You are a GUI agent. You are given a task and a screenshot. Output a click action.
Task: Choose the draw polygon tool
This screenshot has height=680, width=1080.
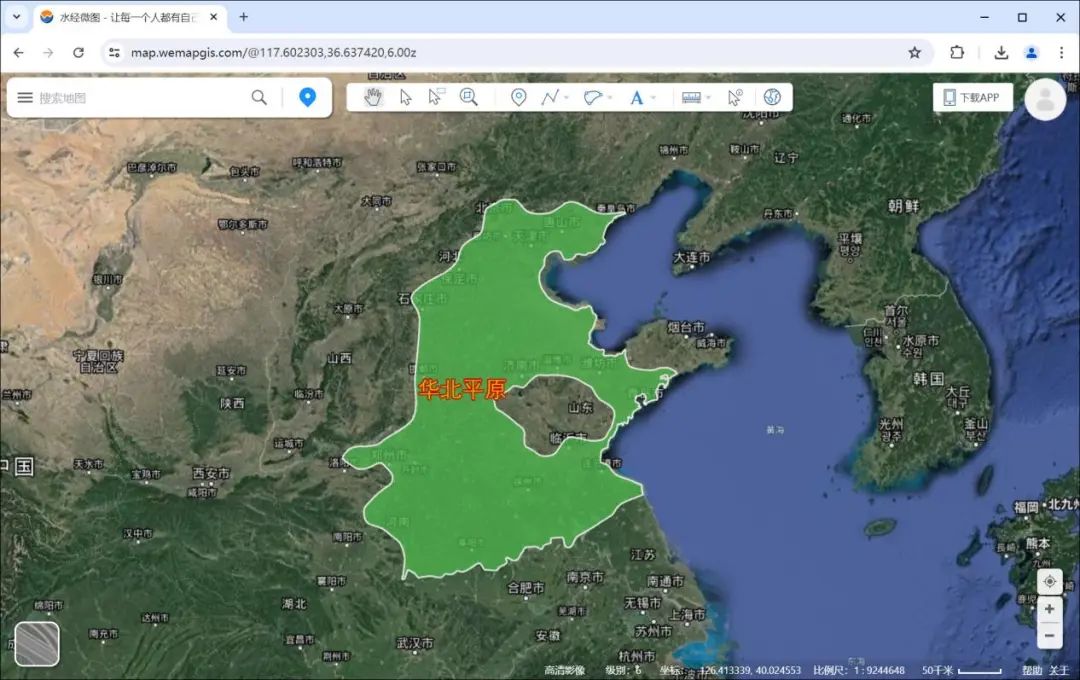point(592,97)
